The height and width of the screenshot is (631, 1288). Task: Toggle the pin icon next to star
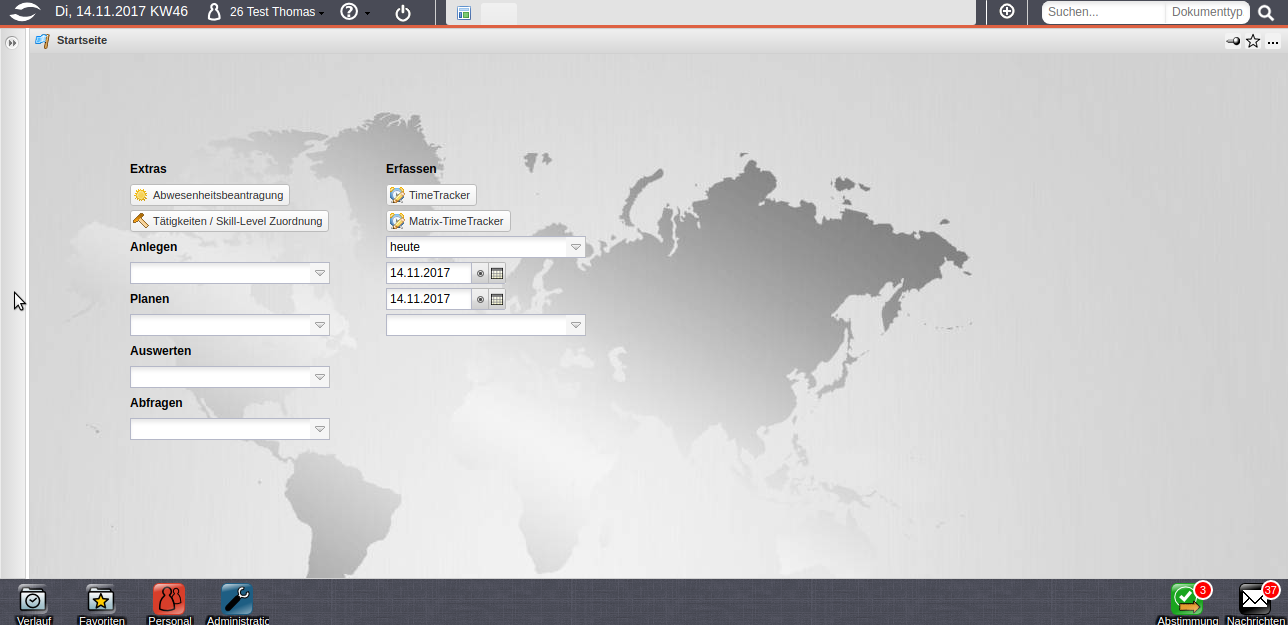(1233, 41)
